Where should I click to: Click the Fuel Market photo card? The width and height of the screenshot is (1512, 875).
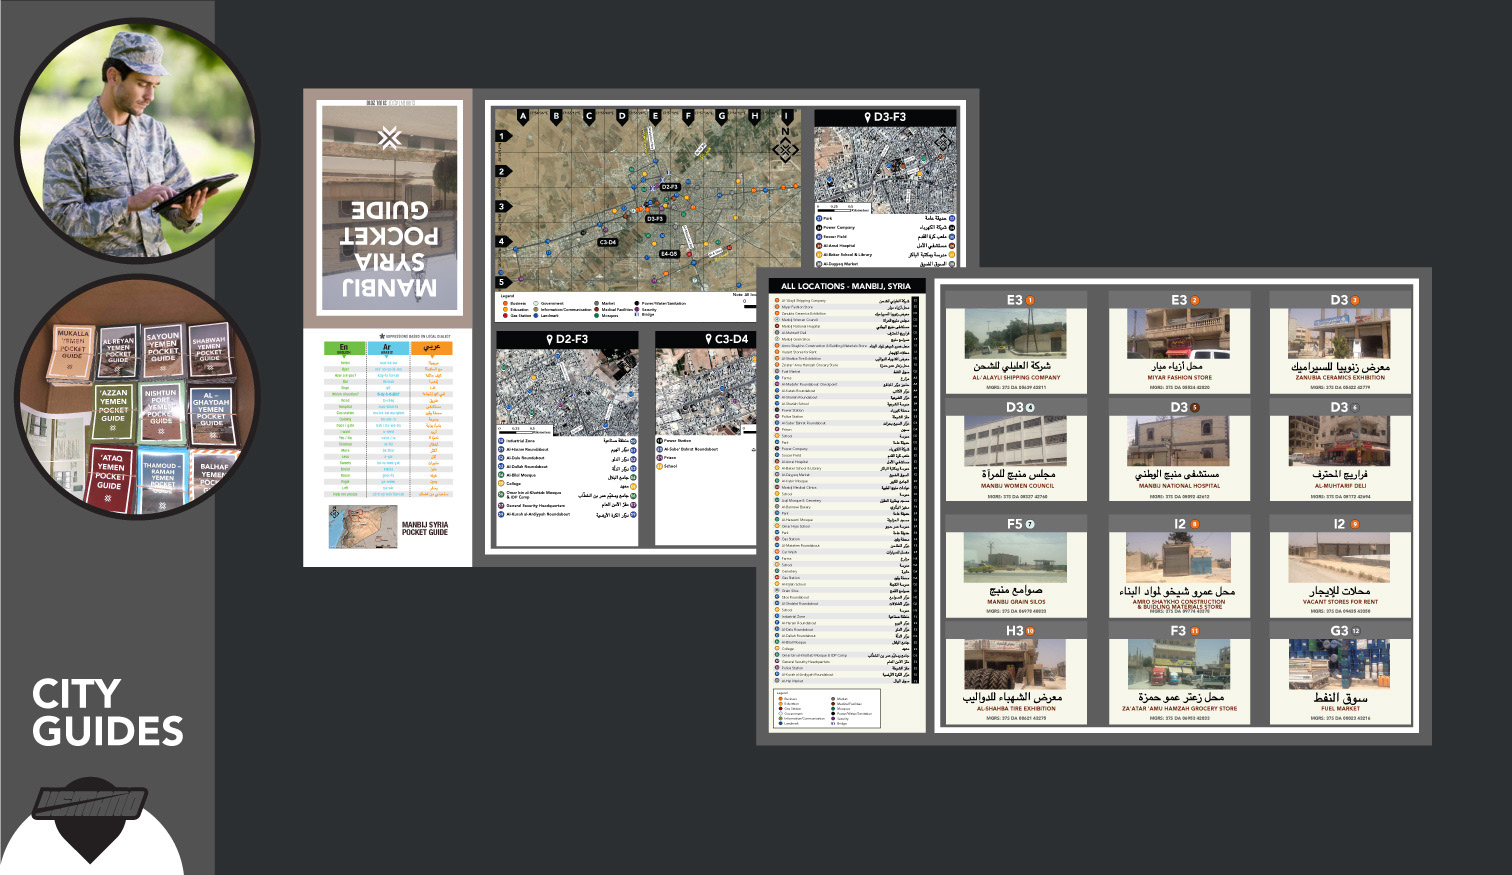[1340, 673]
